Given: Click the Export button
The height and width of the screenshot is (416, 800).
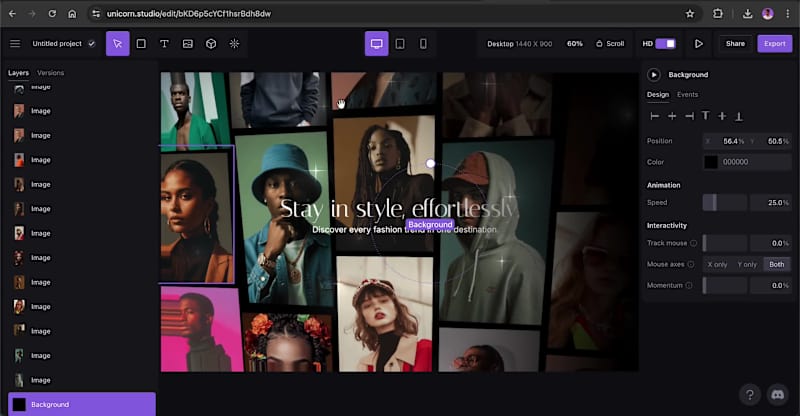Looking at the screenshot, I should [774, 44].
